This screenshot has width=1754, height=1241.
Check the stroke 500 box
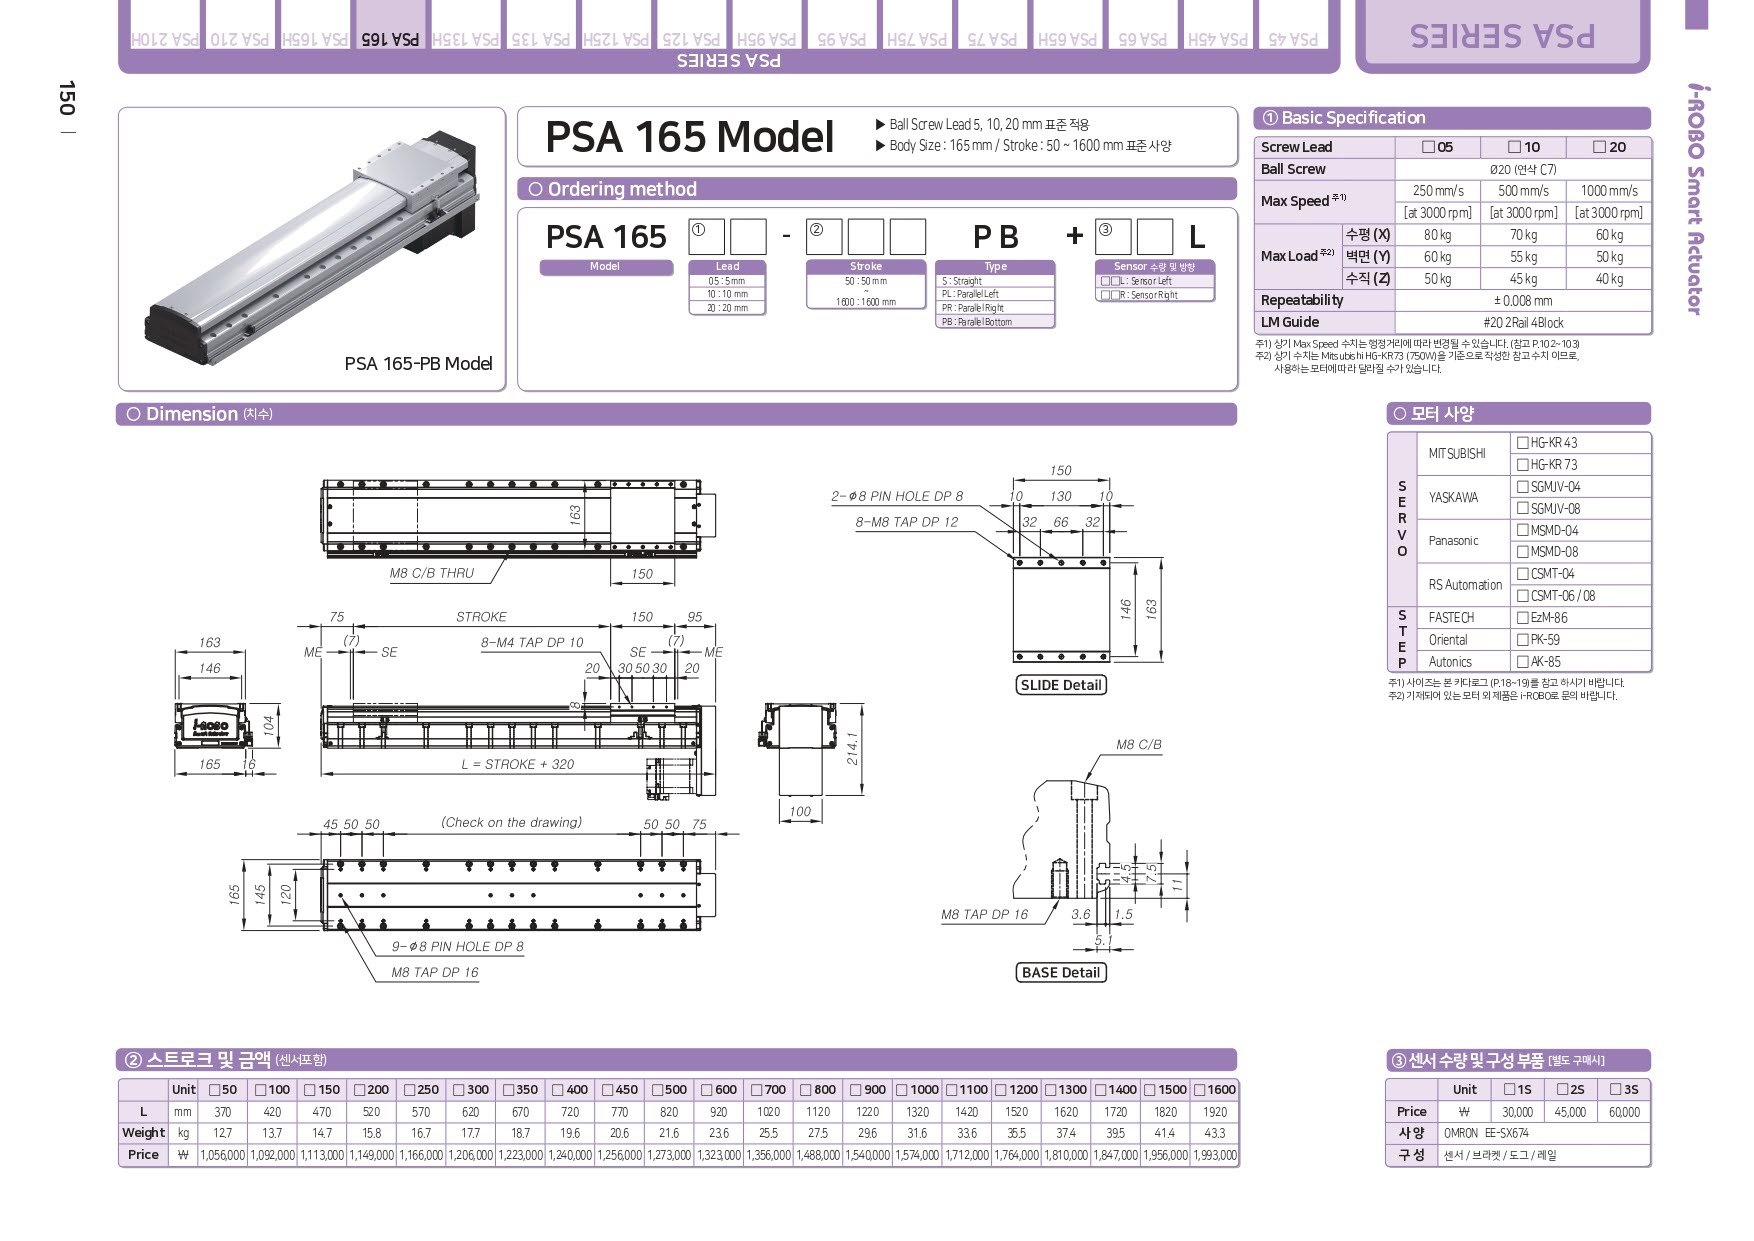pos(657,1090)
